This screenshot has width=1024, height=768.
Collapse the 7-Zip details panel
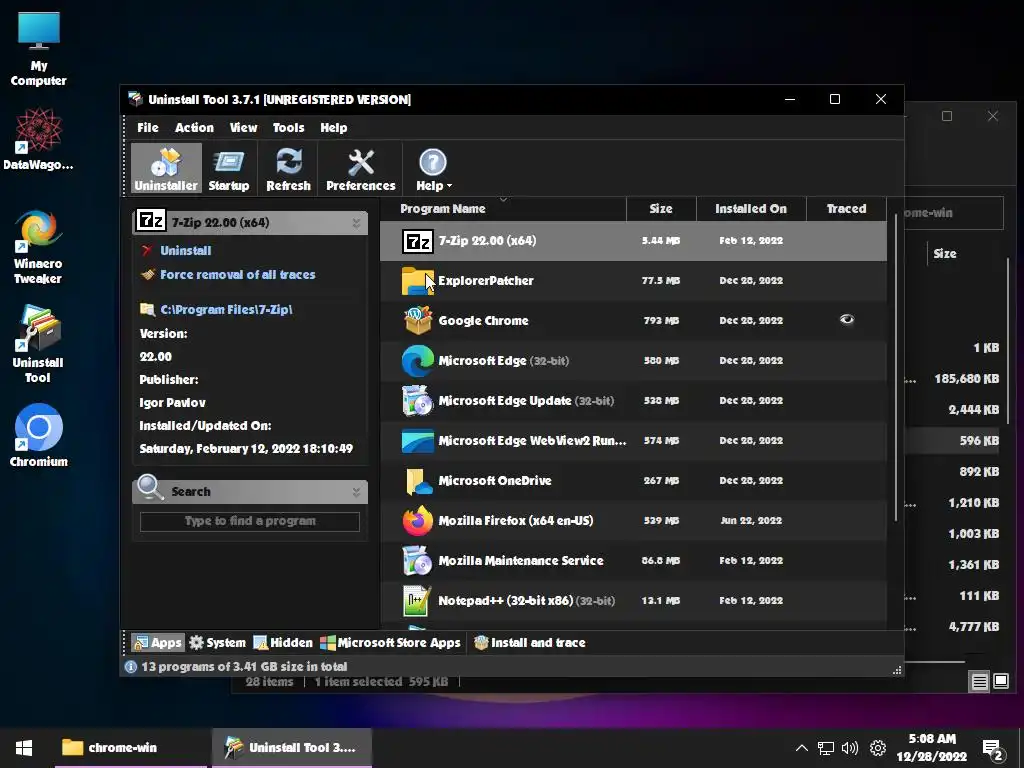(x=357, y=223)
